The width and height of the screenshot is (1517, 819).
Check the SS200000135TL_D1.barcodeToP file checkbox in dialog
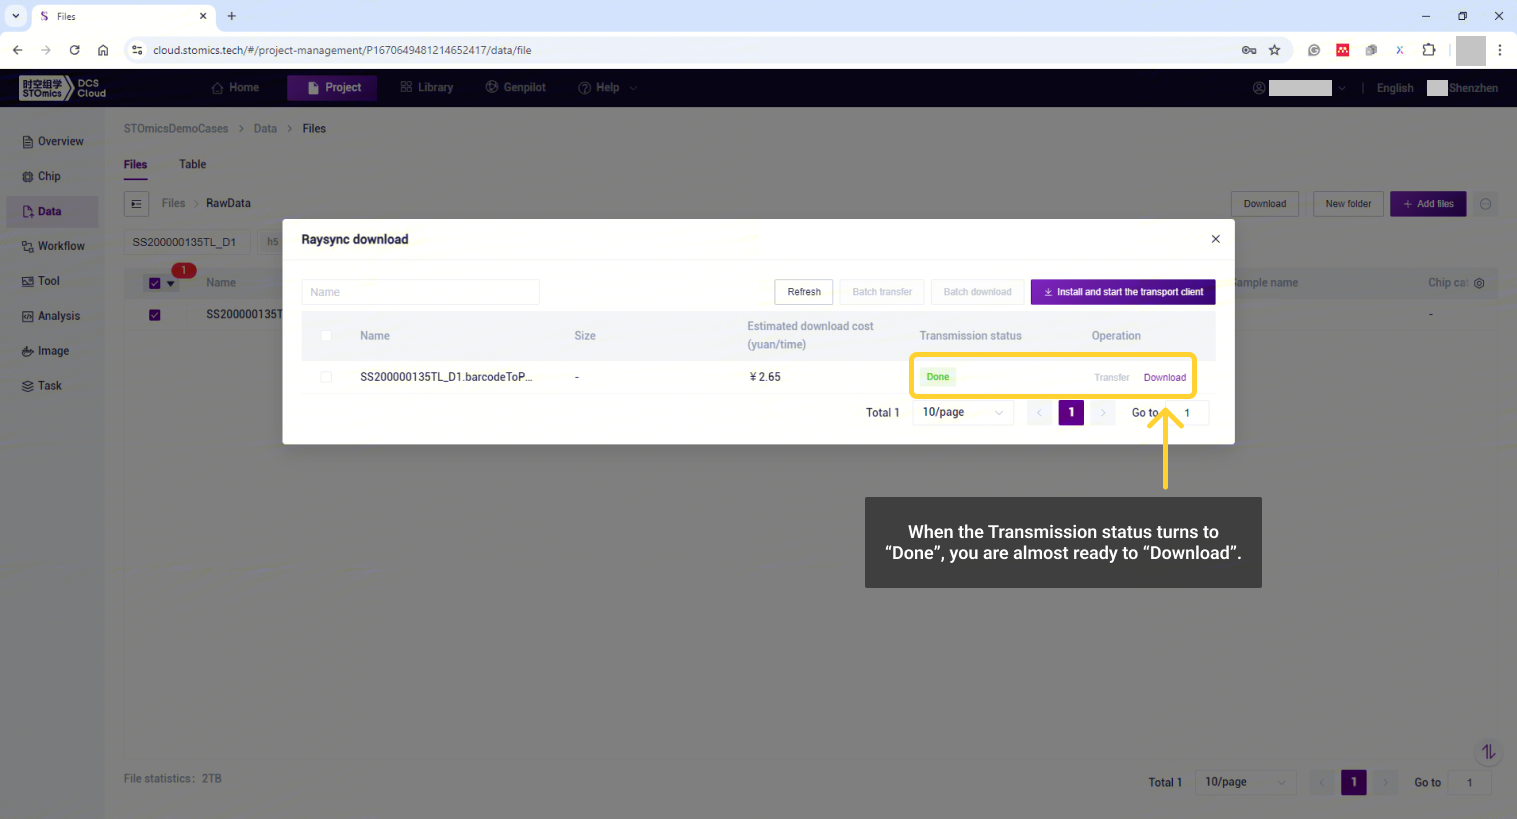click(326, 377)
